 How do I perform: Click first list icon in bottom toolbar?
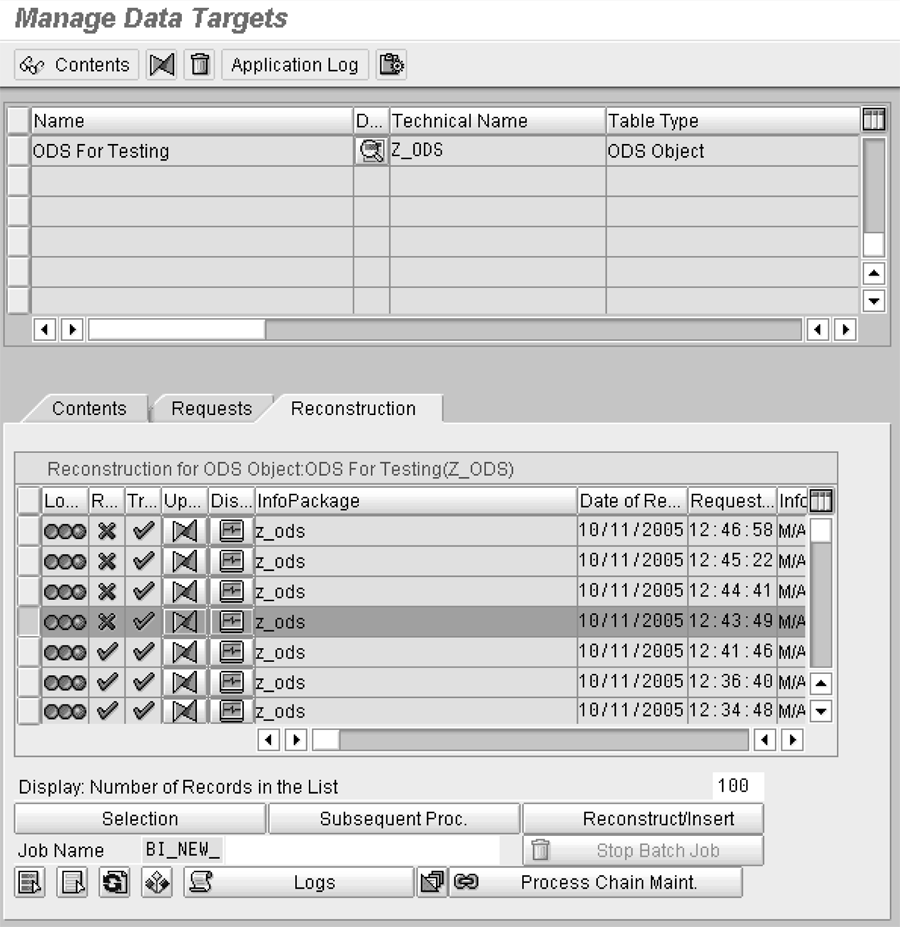[30, 882]
